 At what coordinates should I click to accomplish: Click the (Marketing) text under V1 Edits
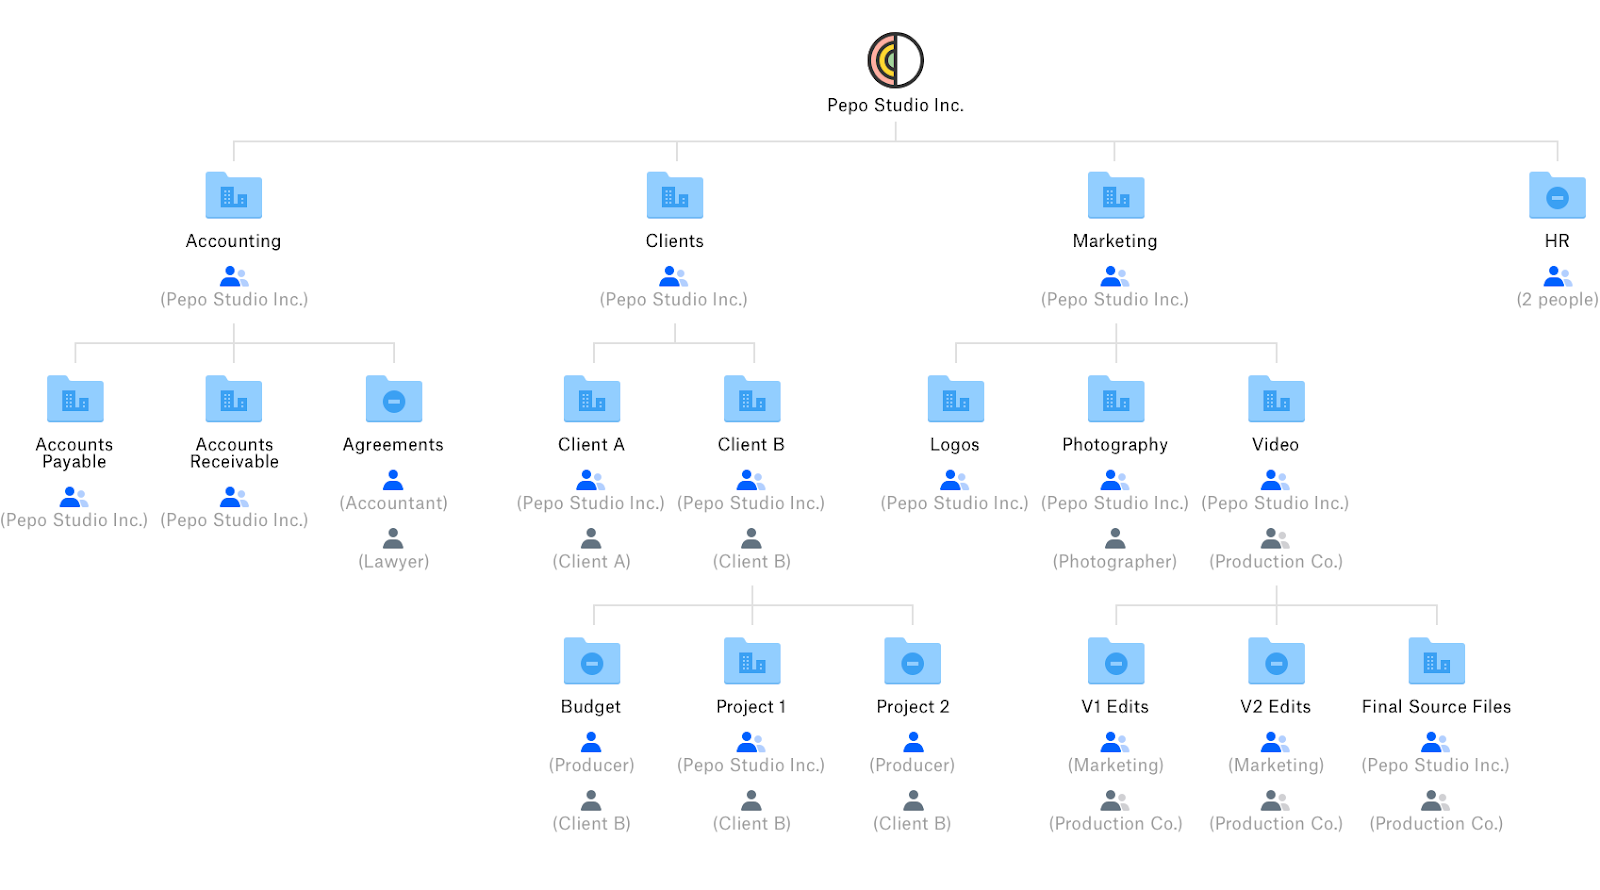[1115, 765]
